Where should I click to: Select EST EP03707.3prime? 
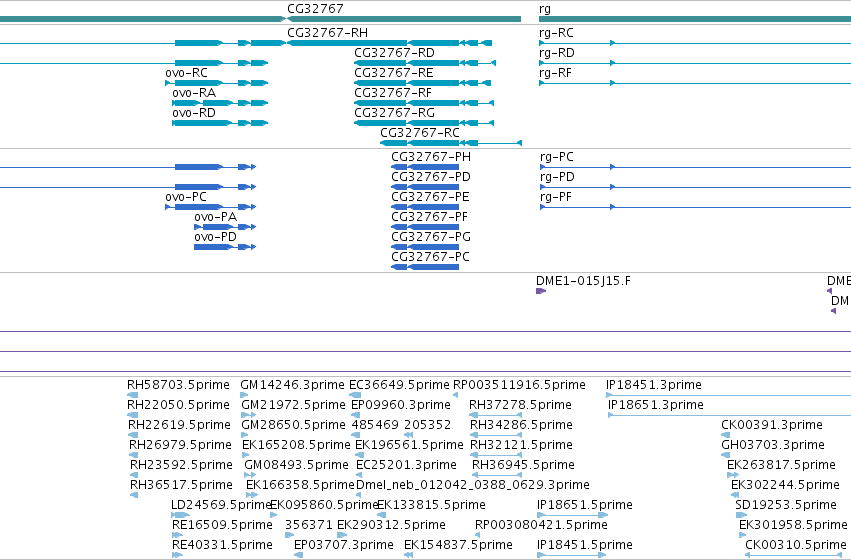[x=344, y=545]
